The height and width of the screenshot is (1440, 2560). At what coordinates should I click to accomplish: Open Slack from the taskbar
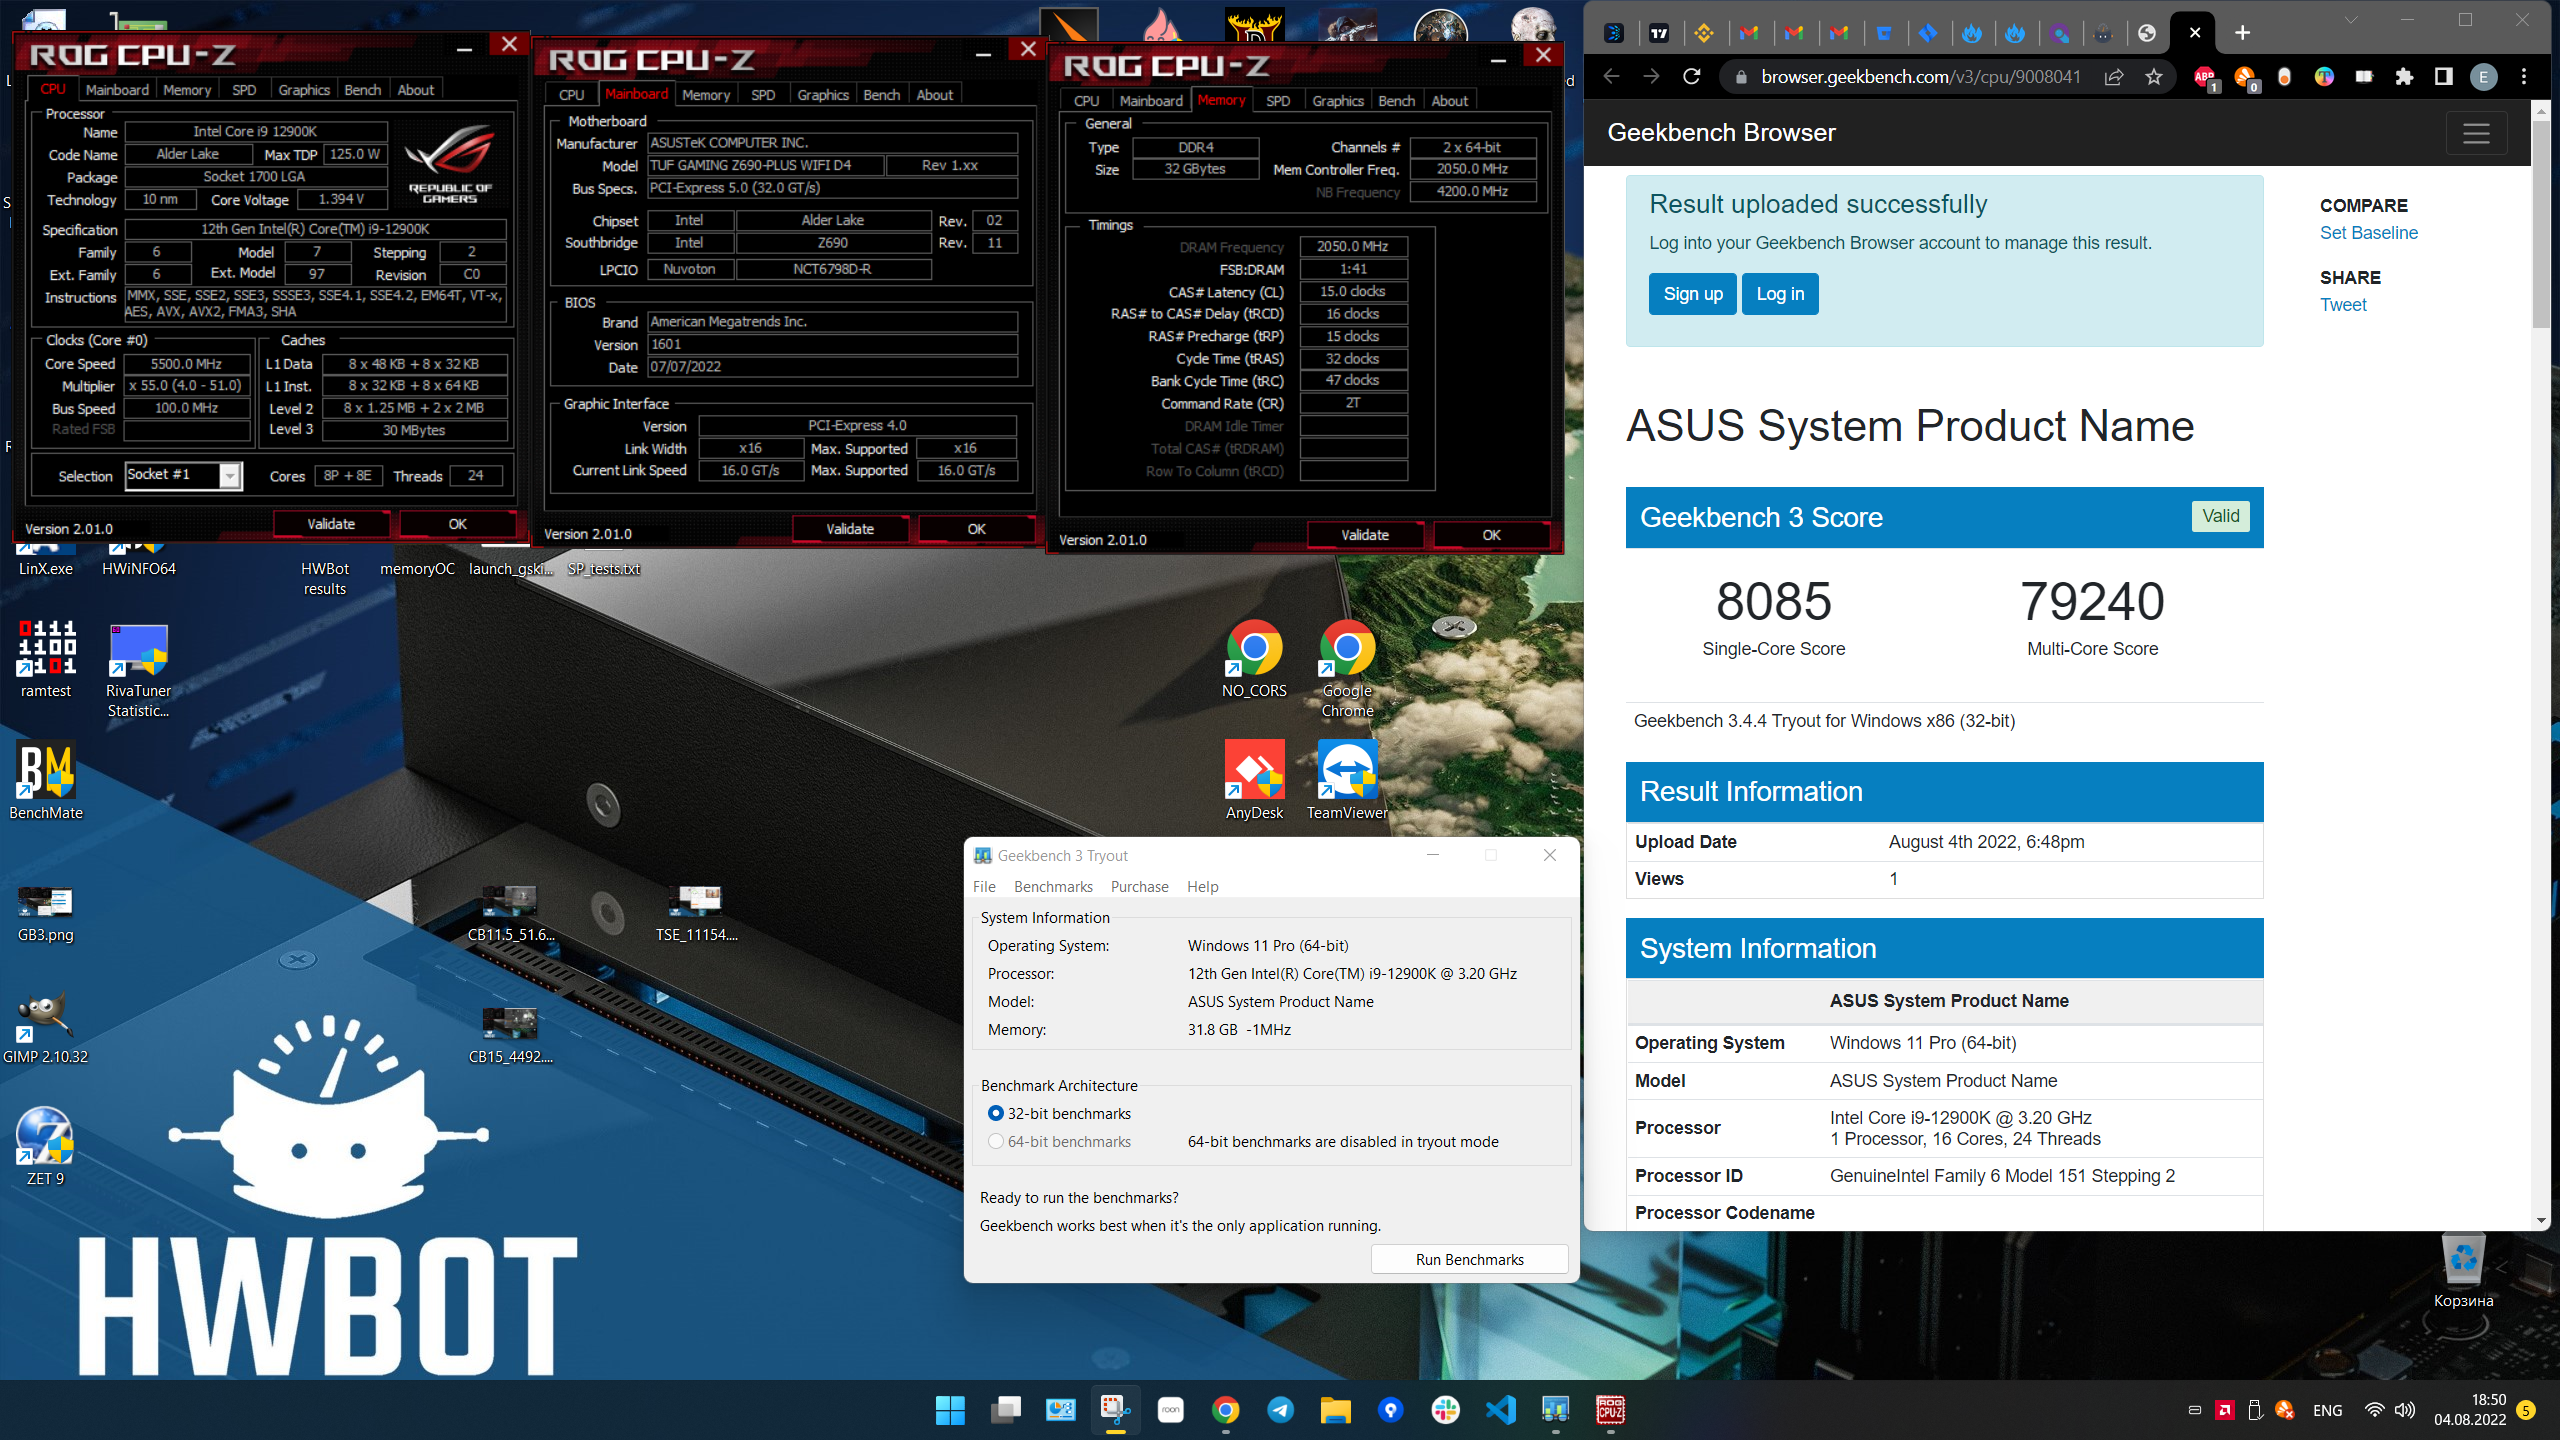1445,1410
